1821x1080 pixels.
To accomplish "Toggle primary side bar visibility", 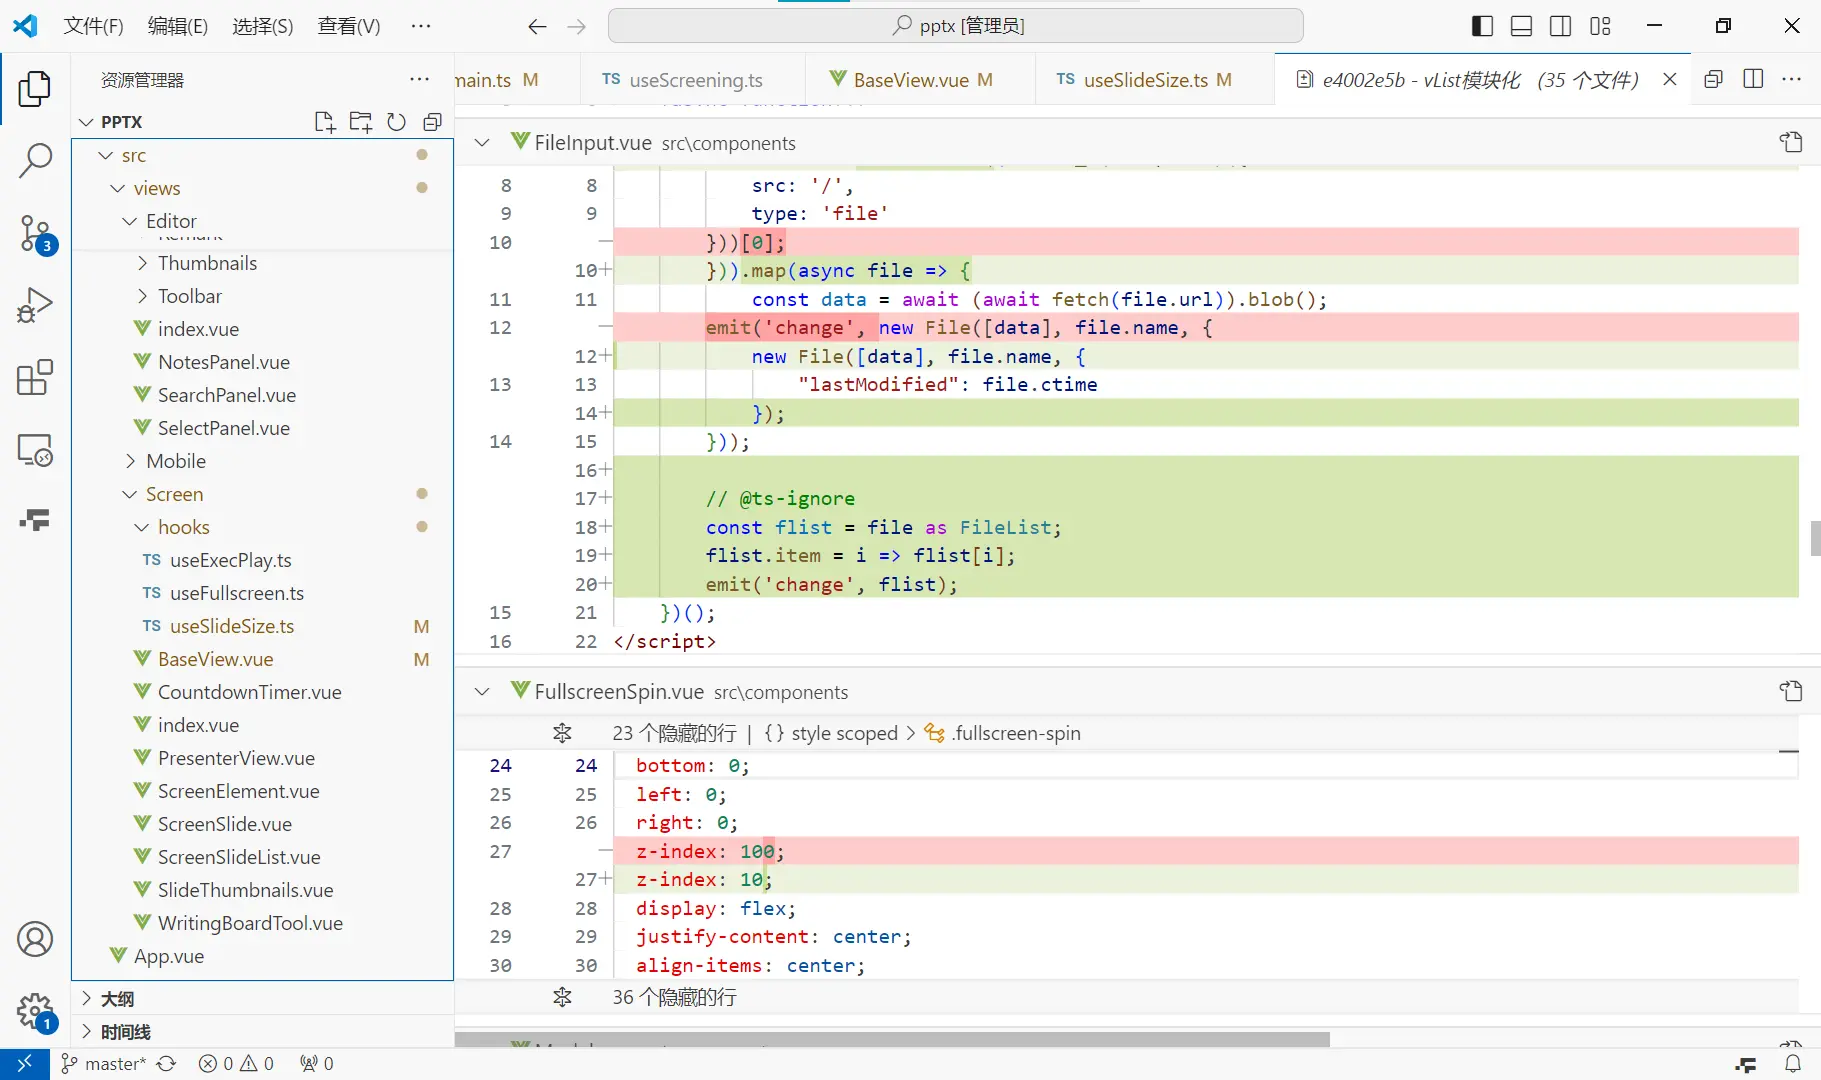I will click(1482, 27).
